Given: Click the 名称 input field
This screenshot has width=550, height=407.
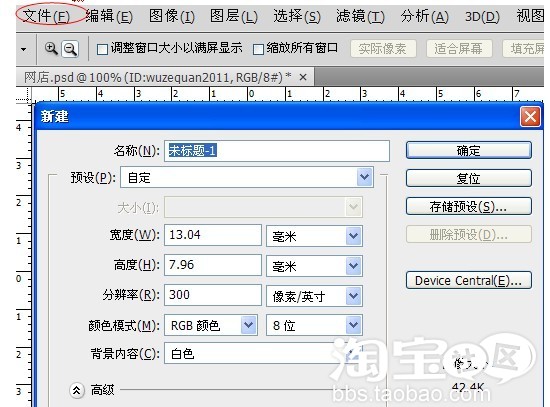Looking at the screenshot, I should pyautogui.click(x=277, y=151).
